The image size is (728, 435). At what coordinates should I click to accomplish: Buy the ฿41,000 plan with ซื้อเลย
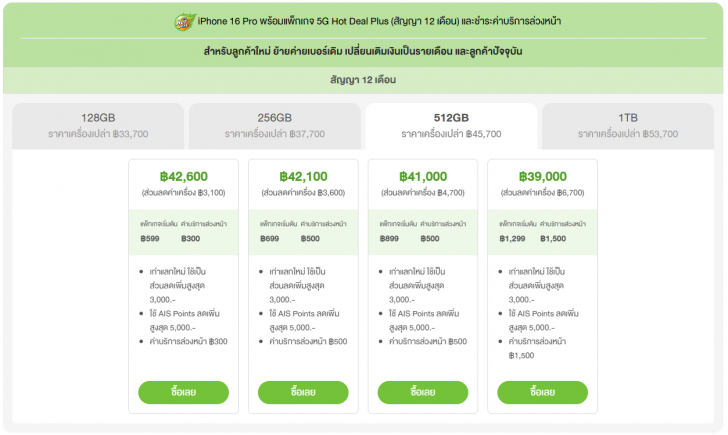click(x=423, y=392)
